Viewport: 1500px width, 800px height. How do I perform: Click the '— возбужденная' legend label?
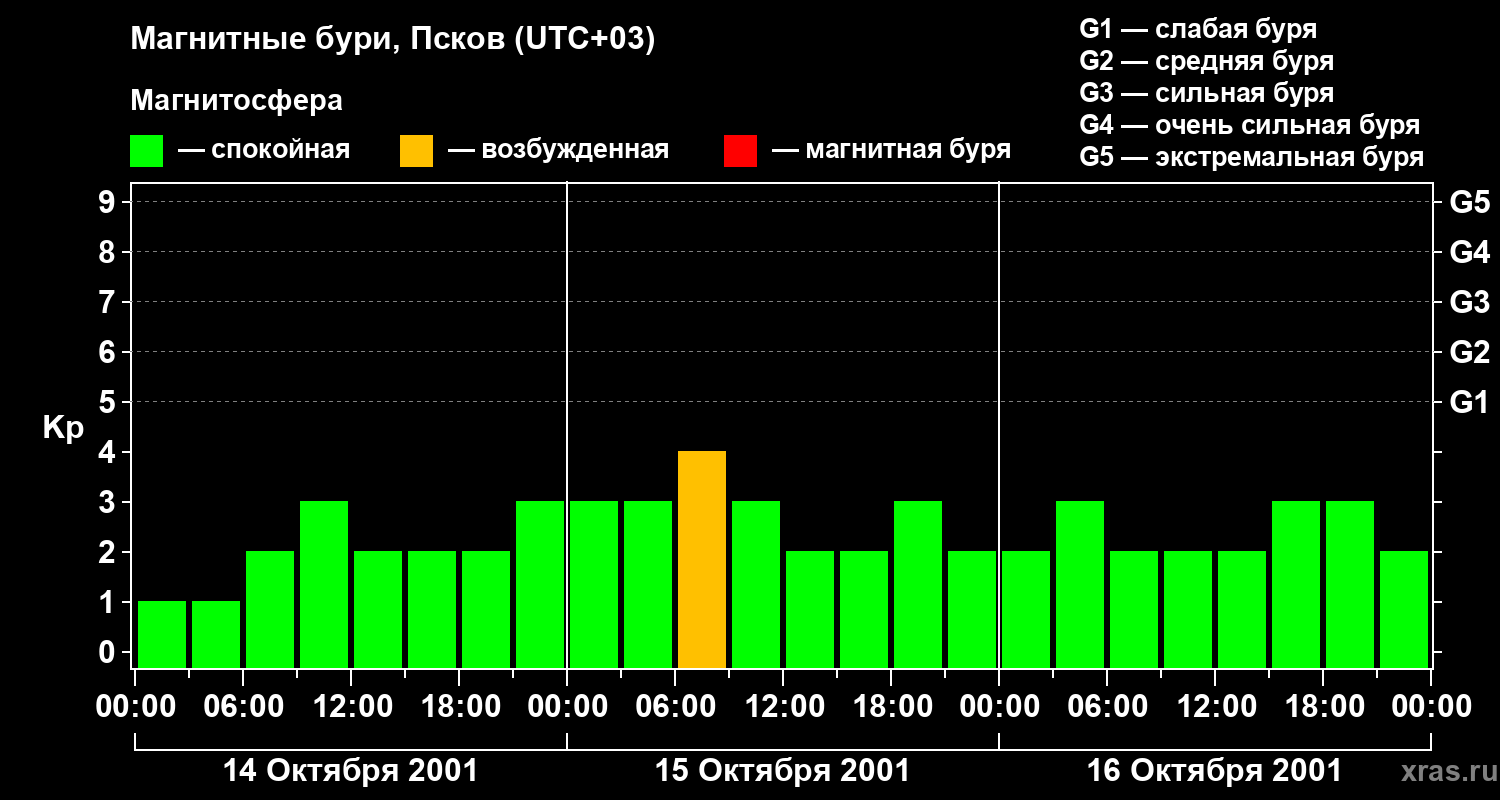pos(558,151)
